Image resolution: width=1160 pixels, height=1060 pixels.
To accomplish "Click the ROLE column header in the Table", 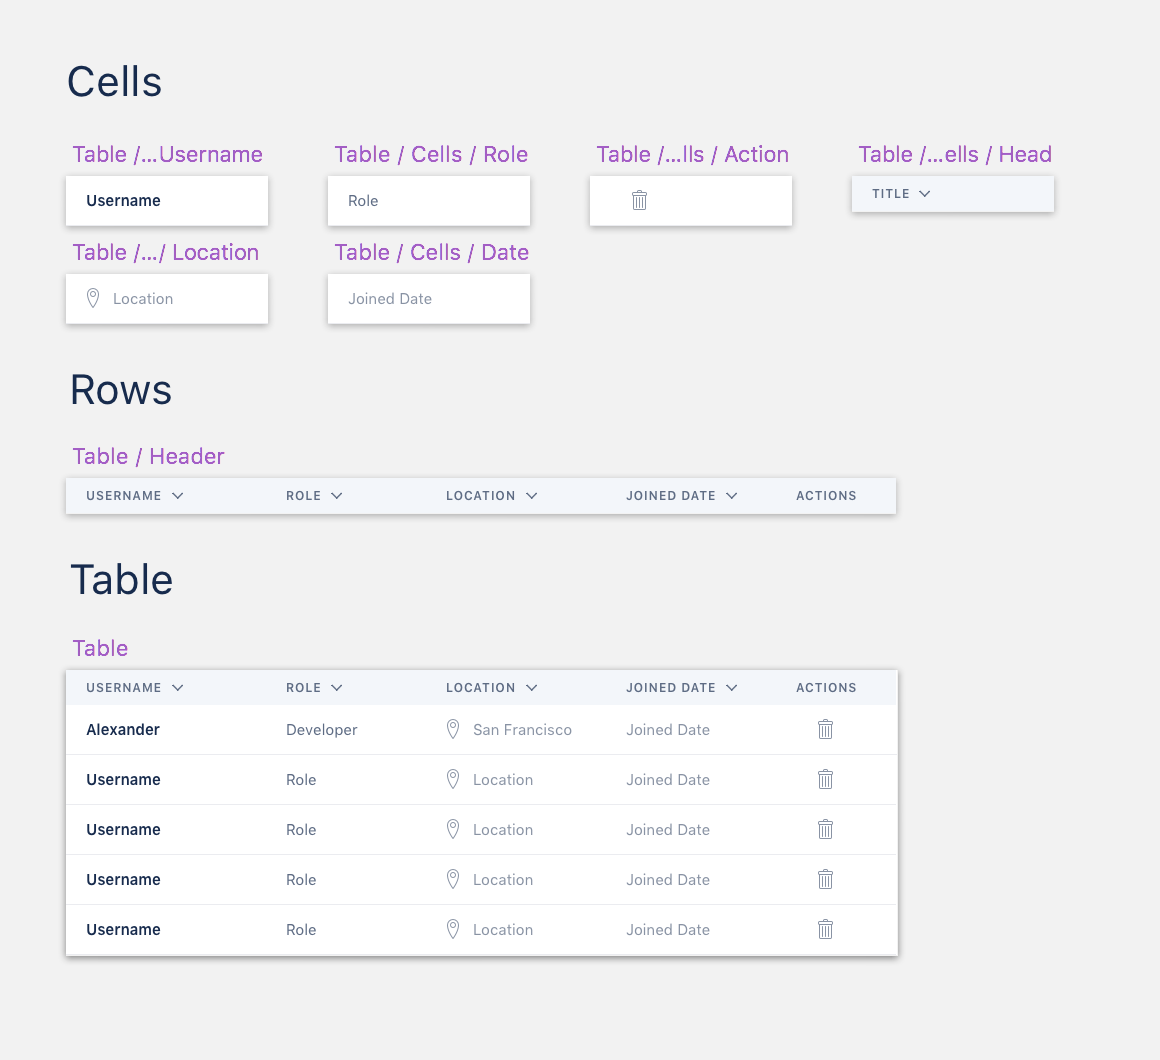I will pyautogui.click(x=303, y=687).
